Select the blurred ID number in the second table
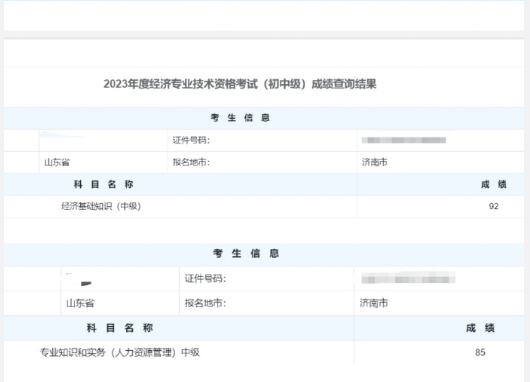Viewport: 530px width, 382px height. tap(408, 279)
